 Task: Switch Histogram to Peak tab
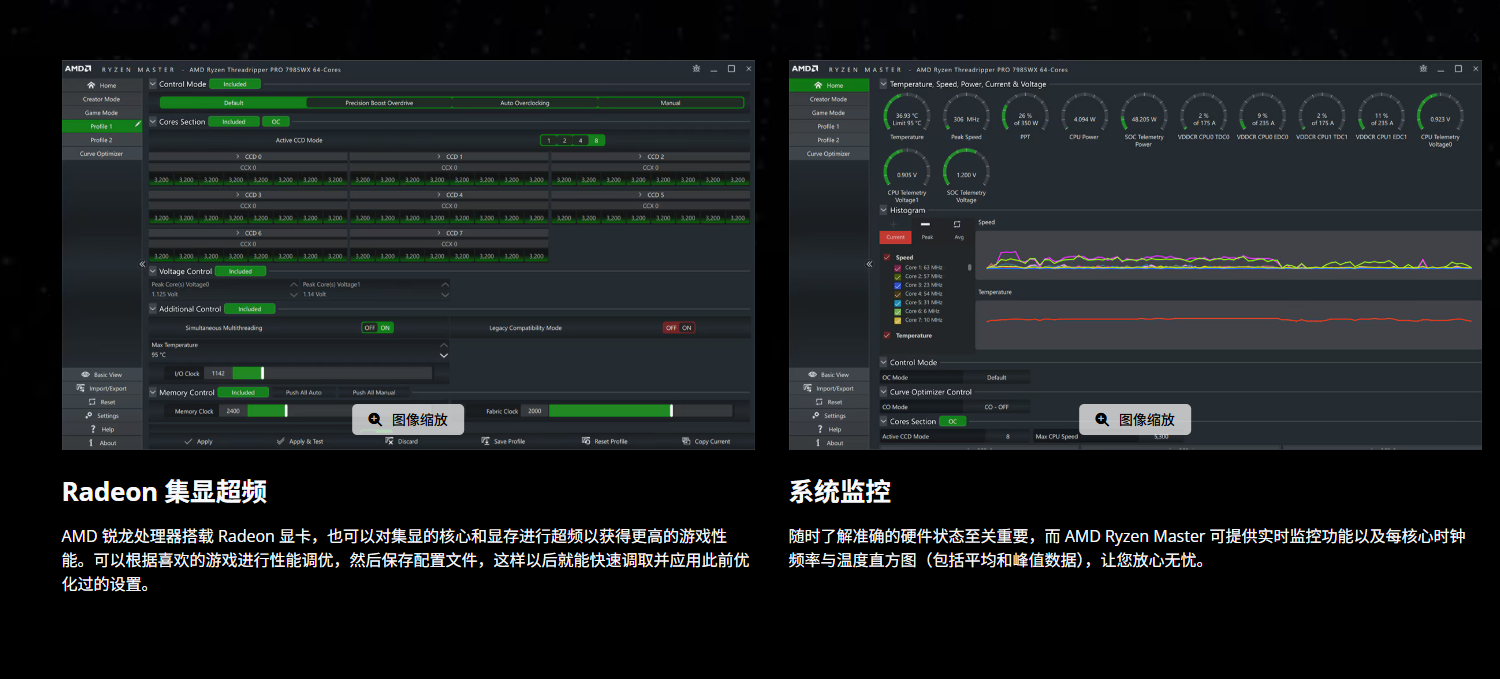coord(927,237)
